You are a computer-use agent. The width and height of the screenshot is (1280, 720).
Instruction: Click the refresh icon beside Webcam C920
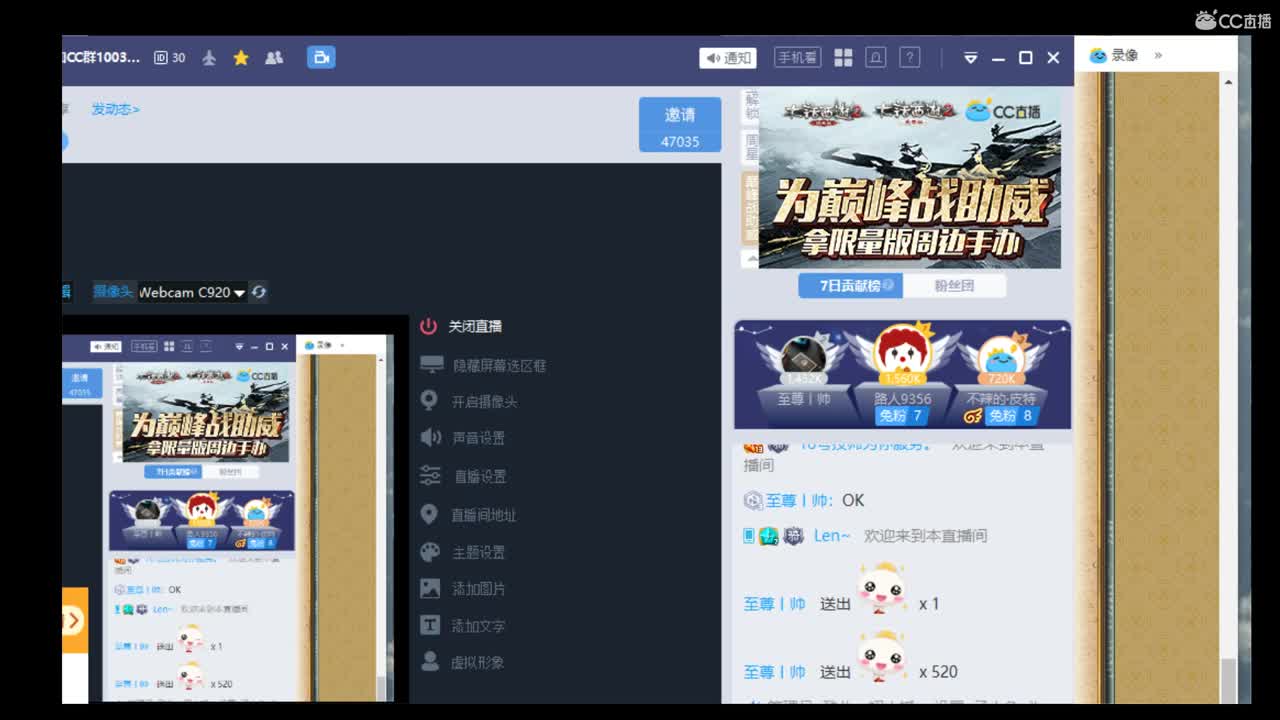coord(259,292)
